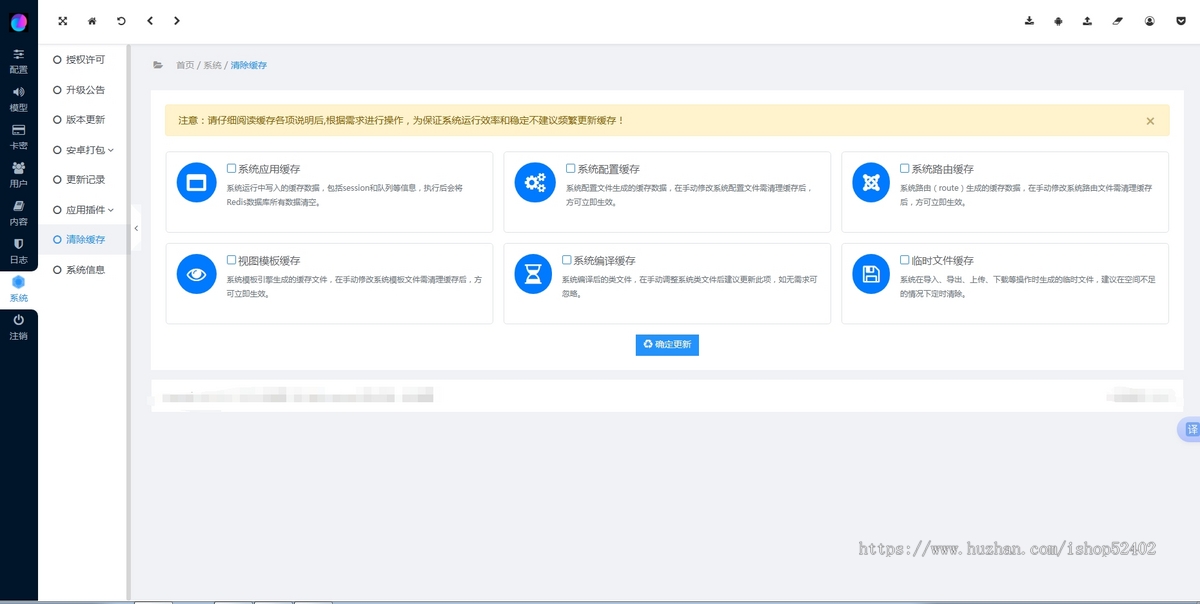Open 升级公告 in the submenu
The height and width of the screenshot is (604, 1200).
tap(84, 90)
